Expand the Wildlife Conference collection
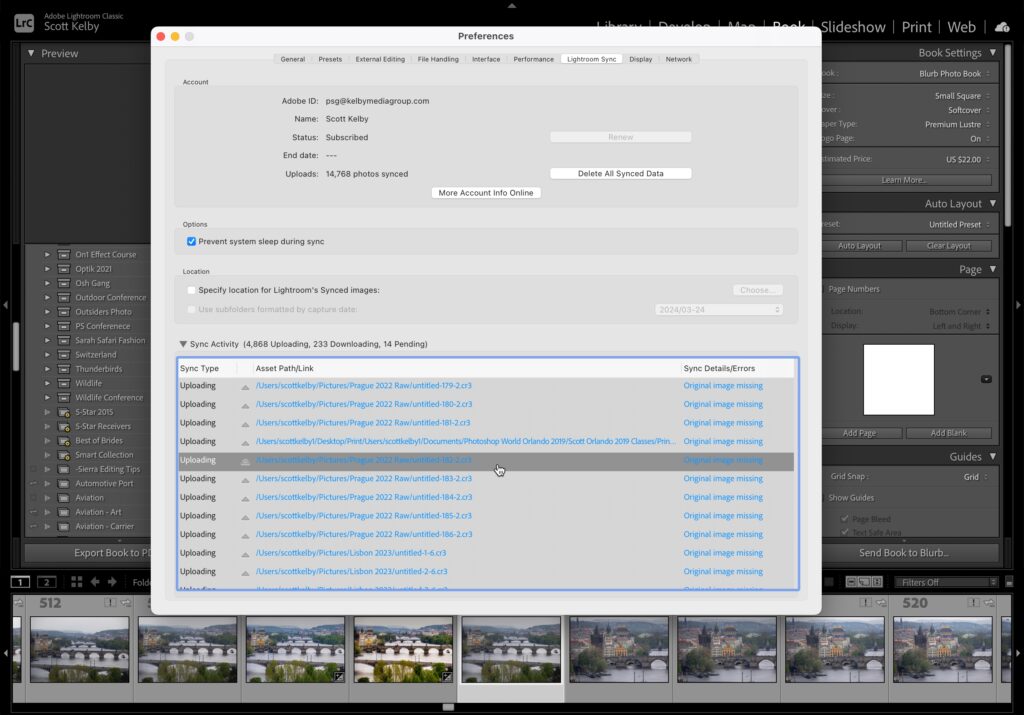Screen dimensions: 1024x715 (x=46, y=397)
